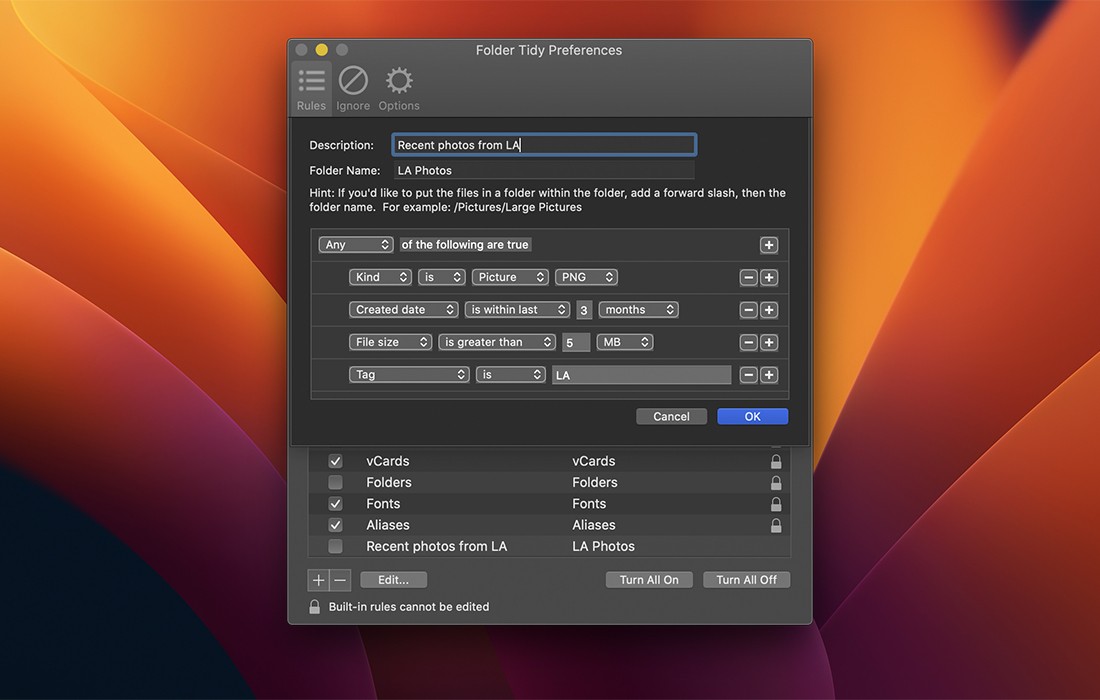
Task: Enable the Recent photos from LA rule
Action: (336, 547)
